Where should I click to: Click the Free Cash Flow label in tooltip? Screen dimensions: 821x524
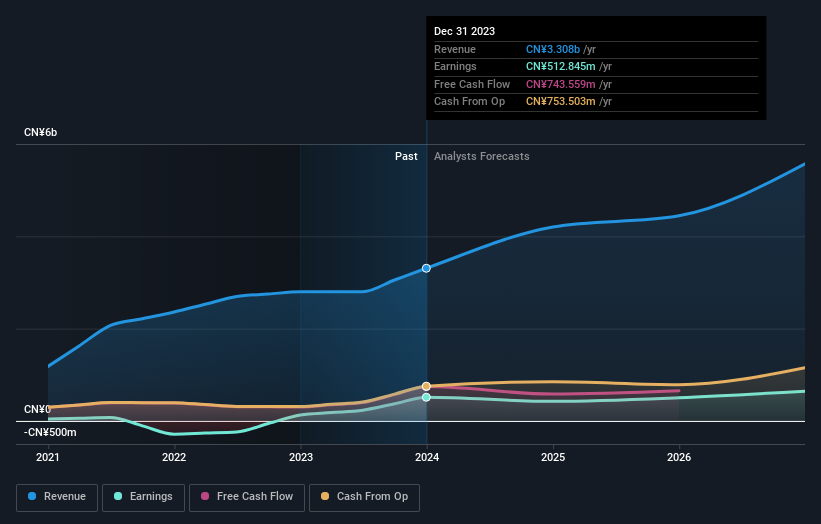[x=472, y=84]
